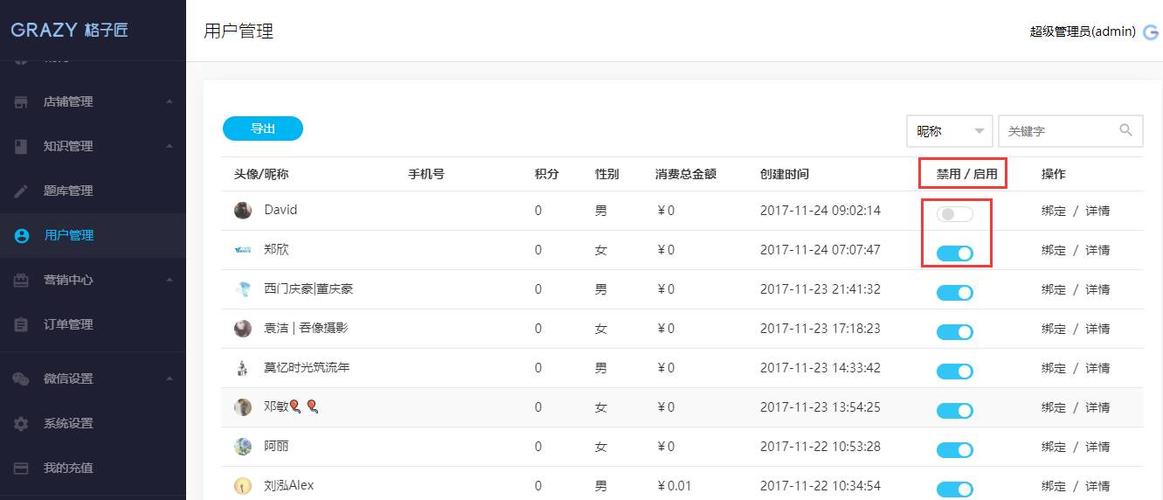Enable the toggle for user David

(954, 214)
